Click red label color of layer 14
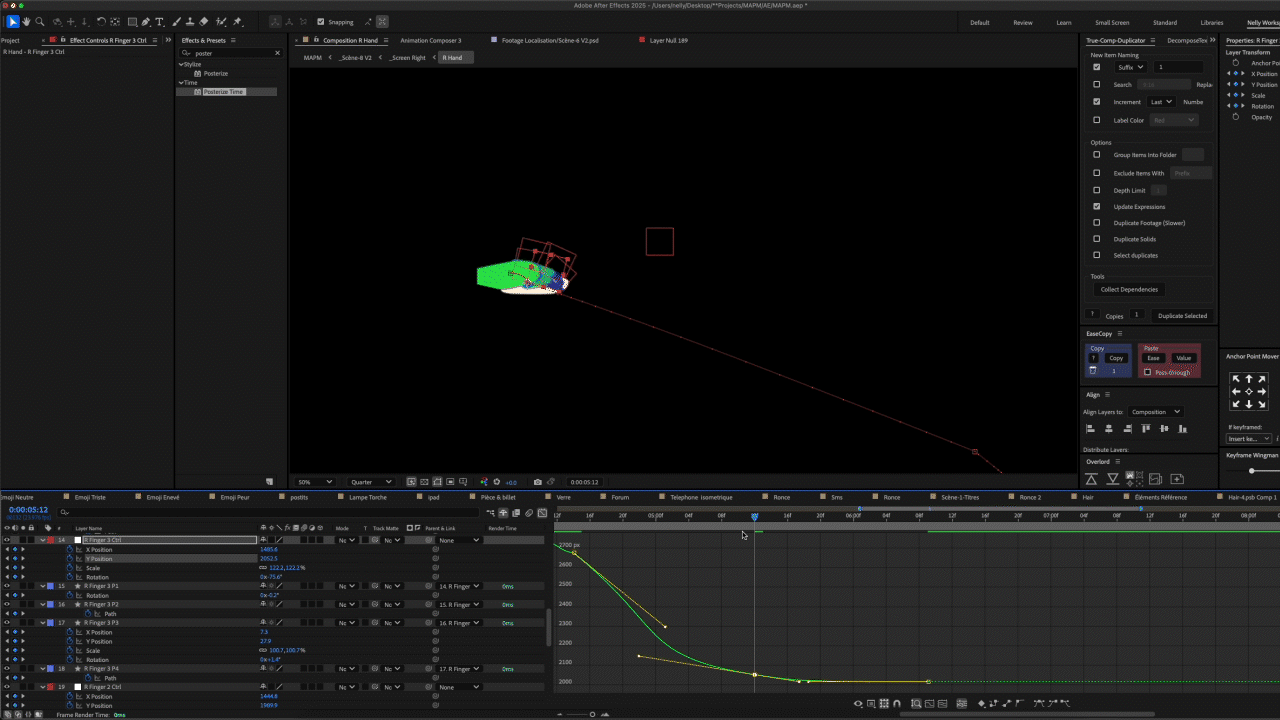This screenshot has height=720, width=1280. [x=50, y=540]
